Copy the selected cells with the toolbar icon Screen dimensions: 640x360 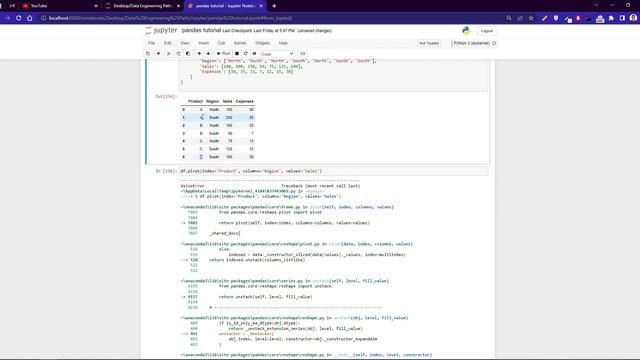pos(178,53)
